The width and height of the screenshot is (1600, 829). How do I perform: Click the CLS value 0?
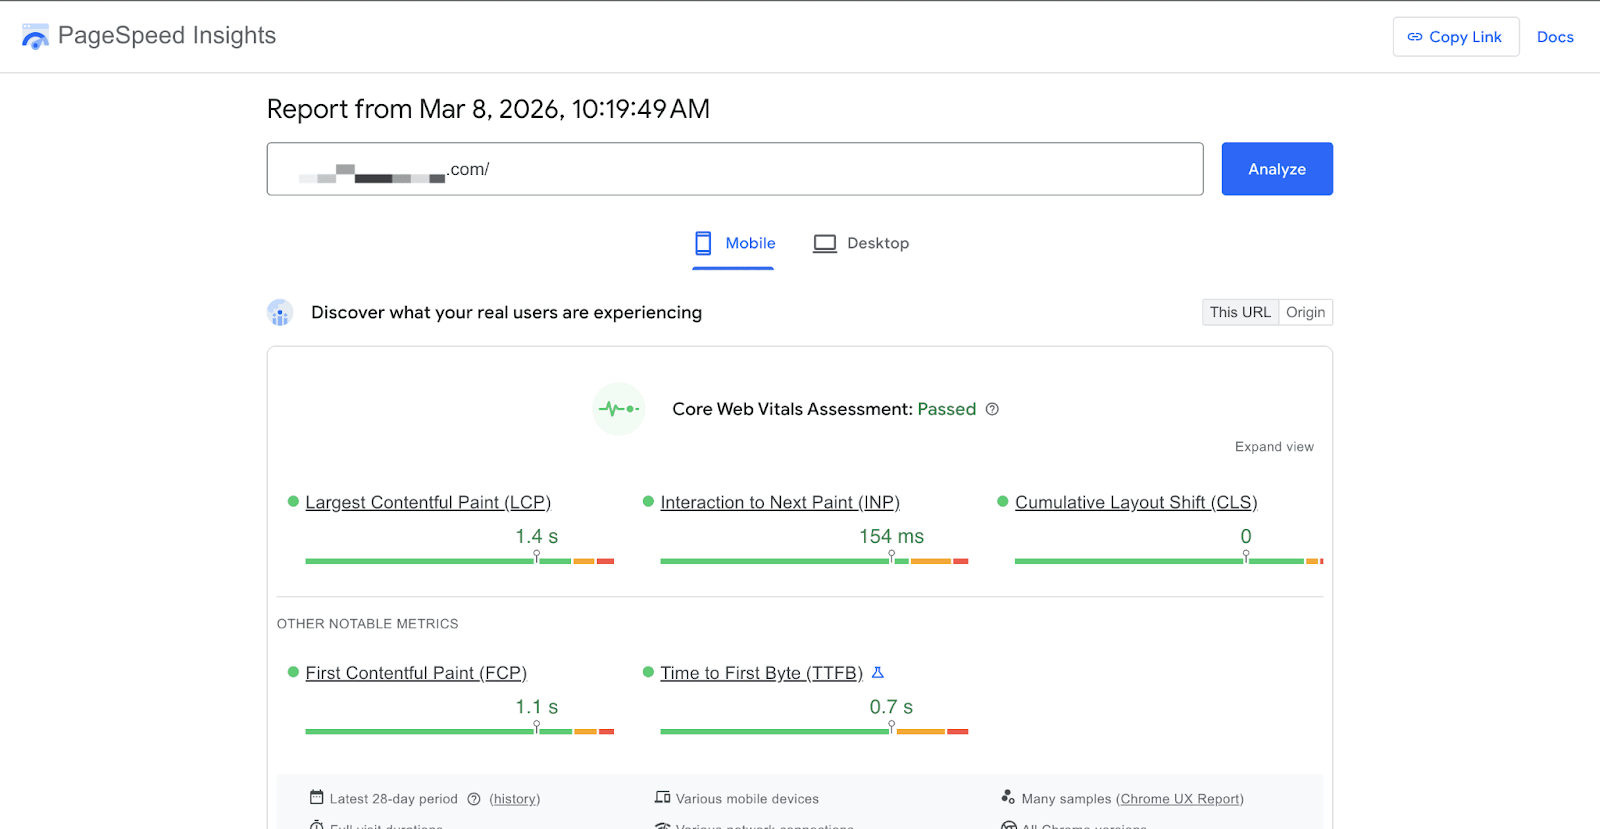tap(1246, 537)
